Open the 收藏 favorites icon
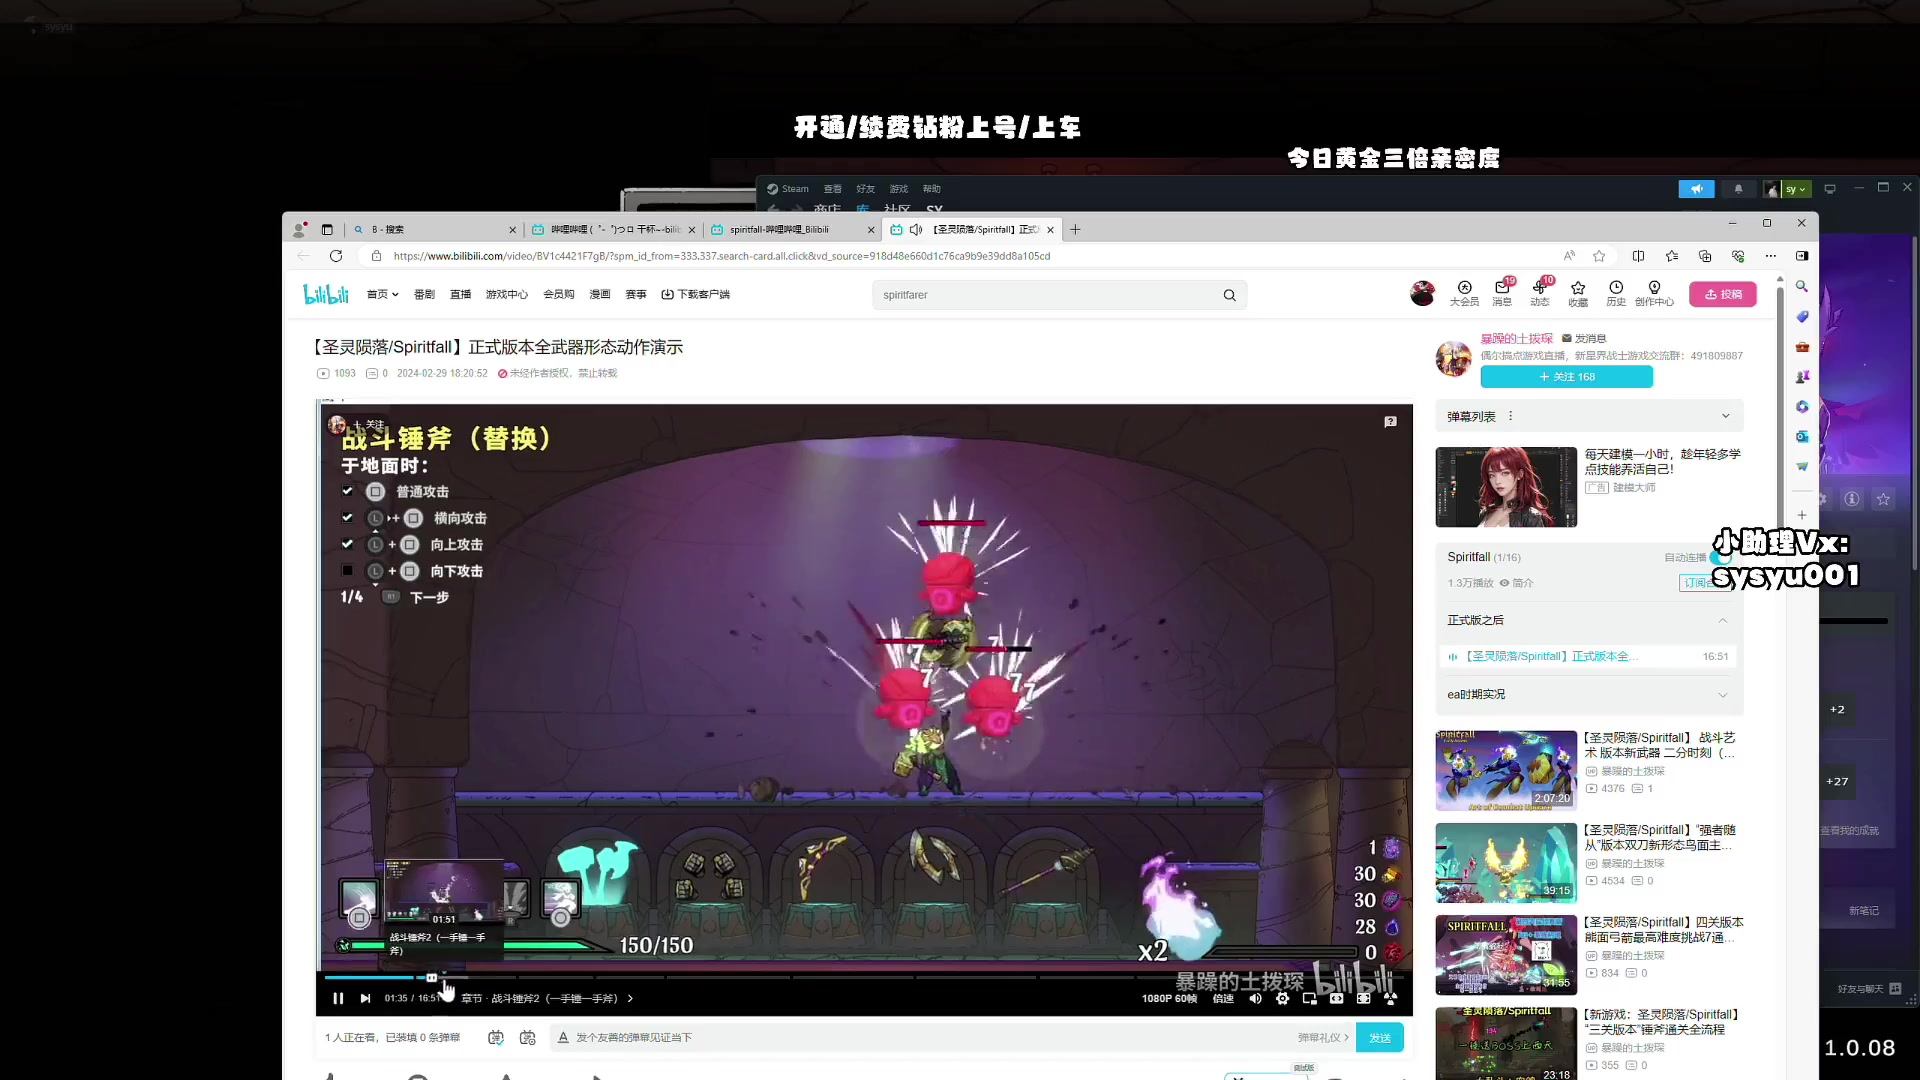 pos(1578,293)
